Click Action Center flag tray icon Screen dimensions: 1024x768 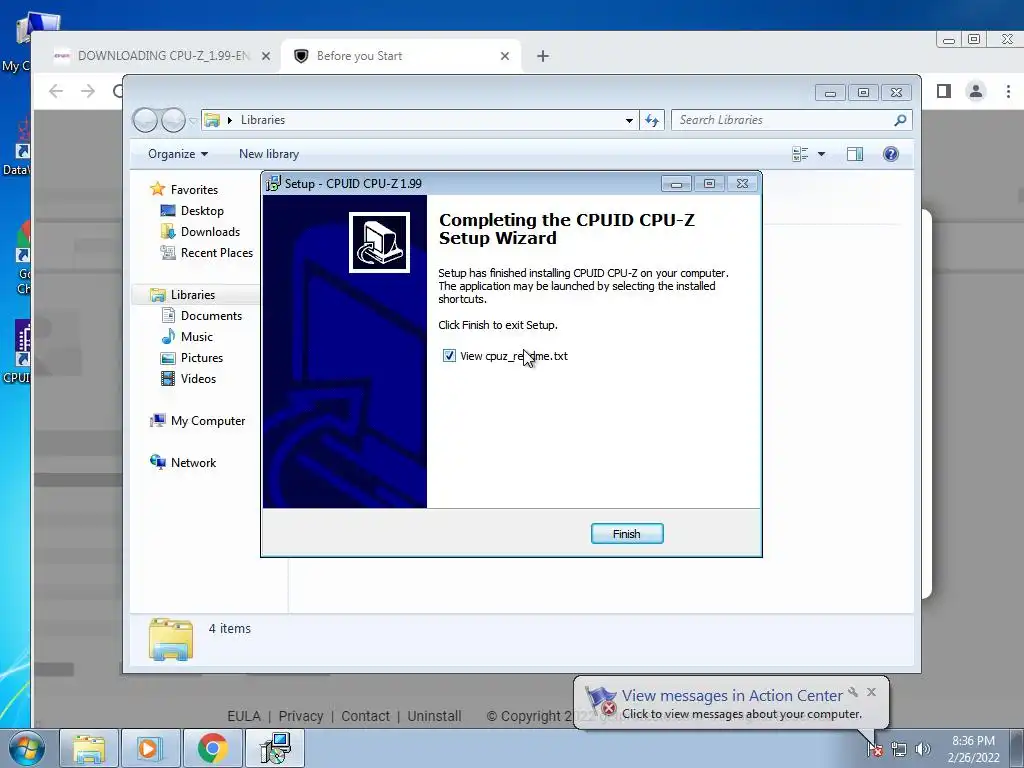pos(875,750)
